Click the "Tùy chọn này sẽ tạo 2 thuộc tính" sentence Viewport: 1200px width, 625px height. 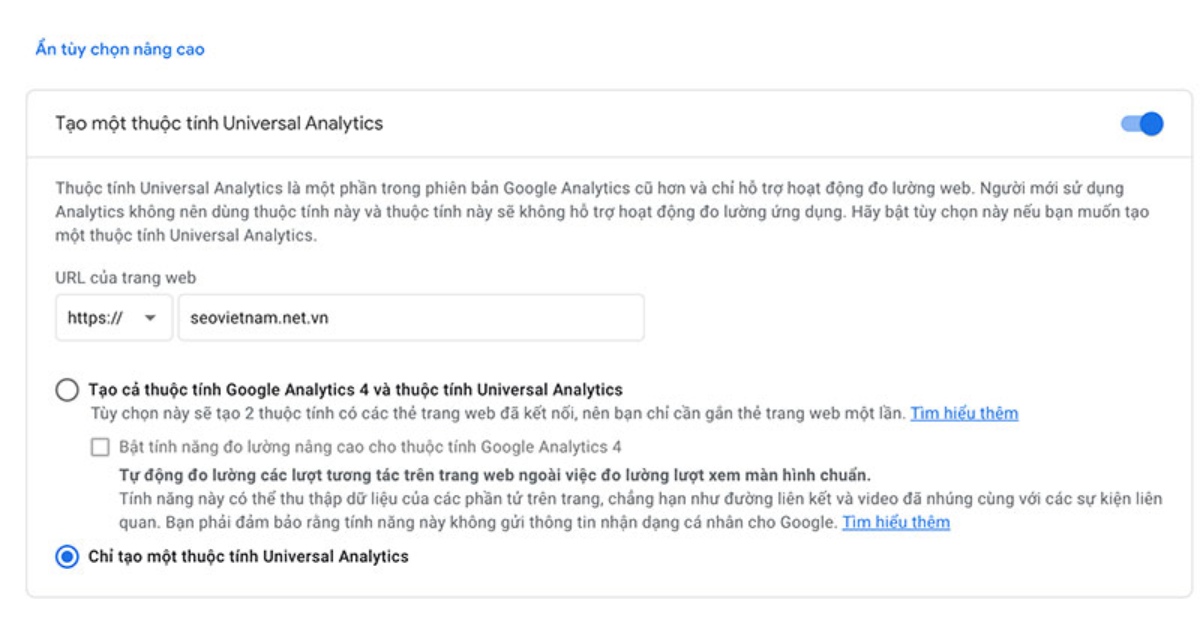498,413
